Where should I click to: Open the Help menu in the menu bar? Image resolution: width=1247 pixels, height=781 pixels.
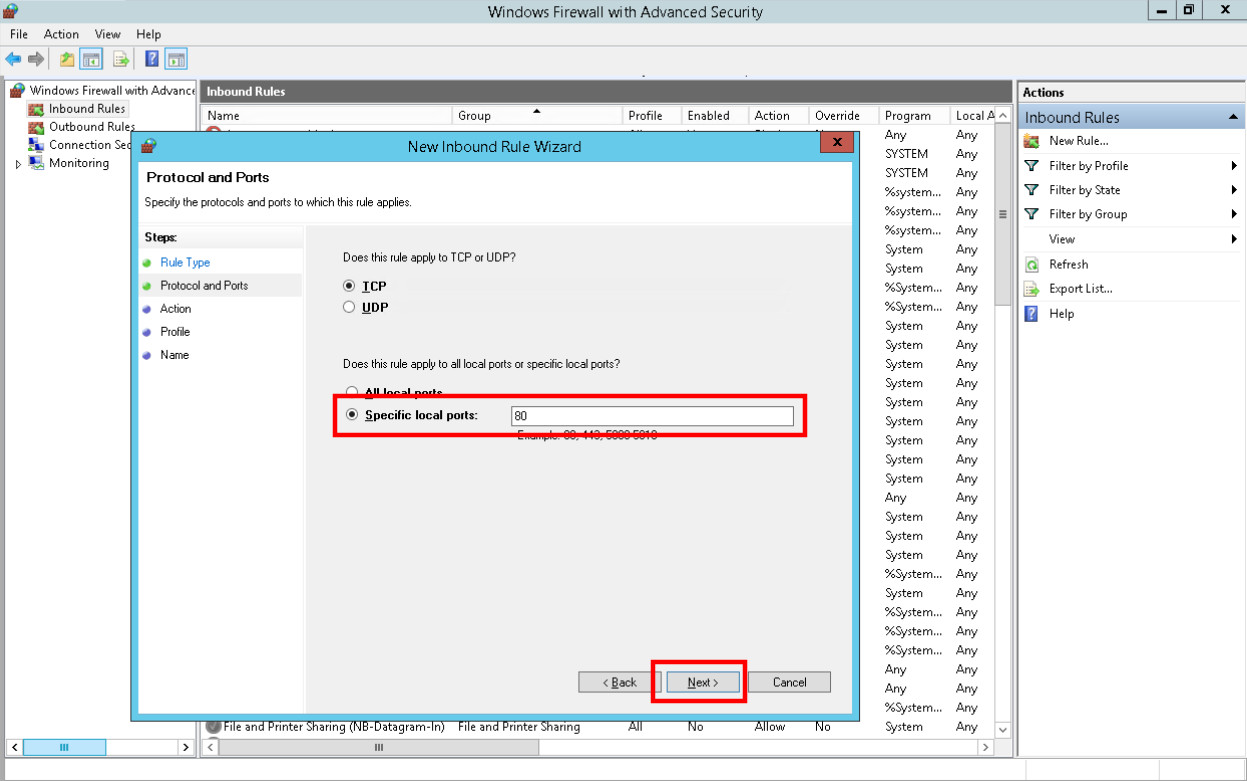click(148, 34)
